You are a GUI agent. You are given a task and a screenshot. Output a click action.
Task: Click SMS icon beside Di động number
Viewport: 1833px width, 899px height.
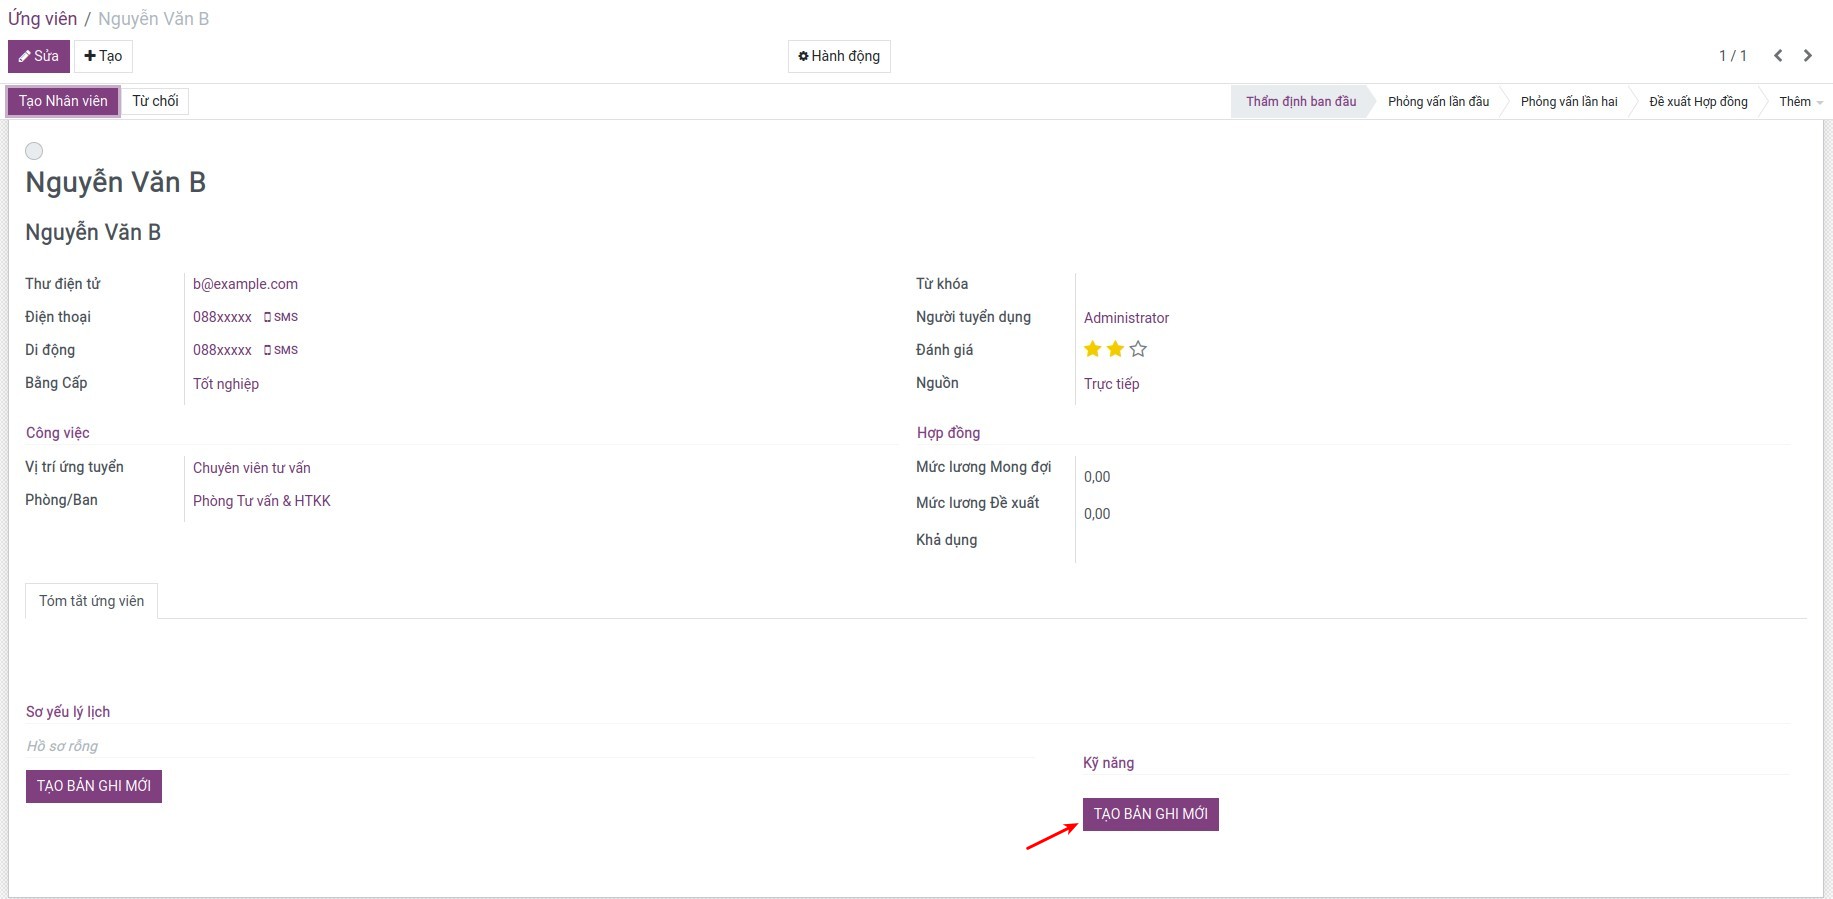(x=281, y=350)
